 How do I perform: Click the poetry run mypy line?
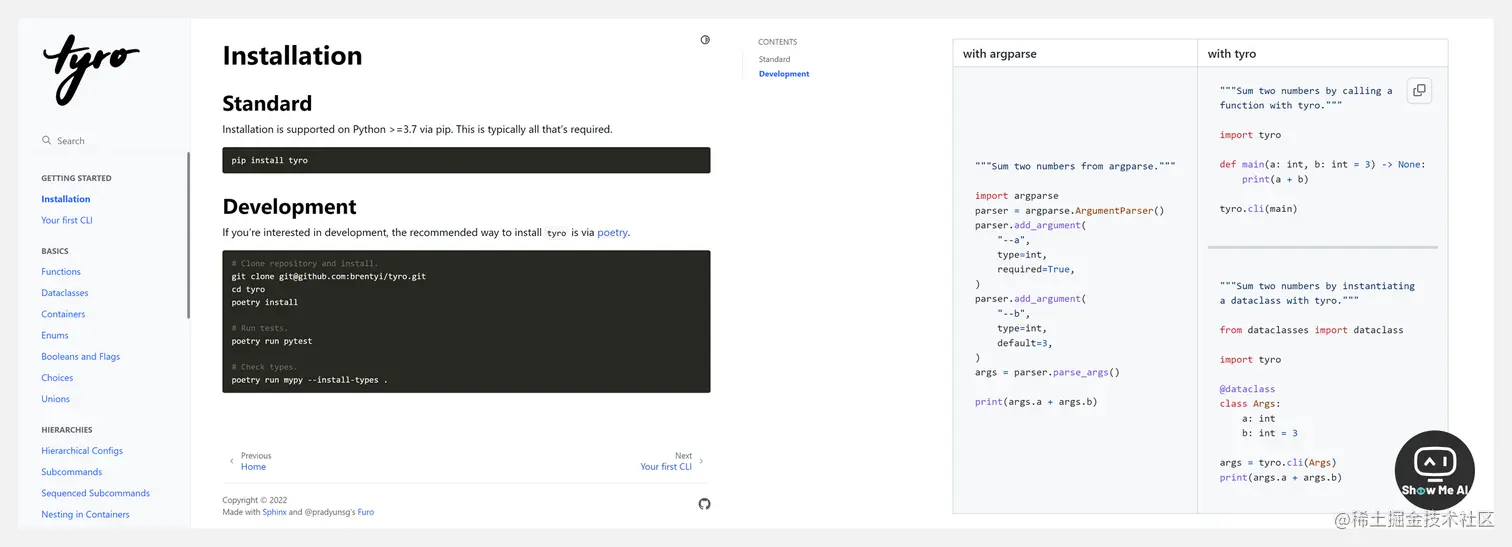tap(309, 380)
